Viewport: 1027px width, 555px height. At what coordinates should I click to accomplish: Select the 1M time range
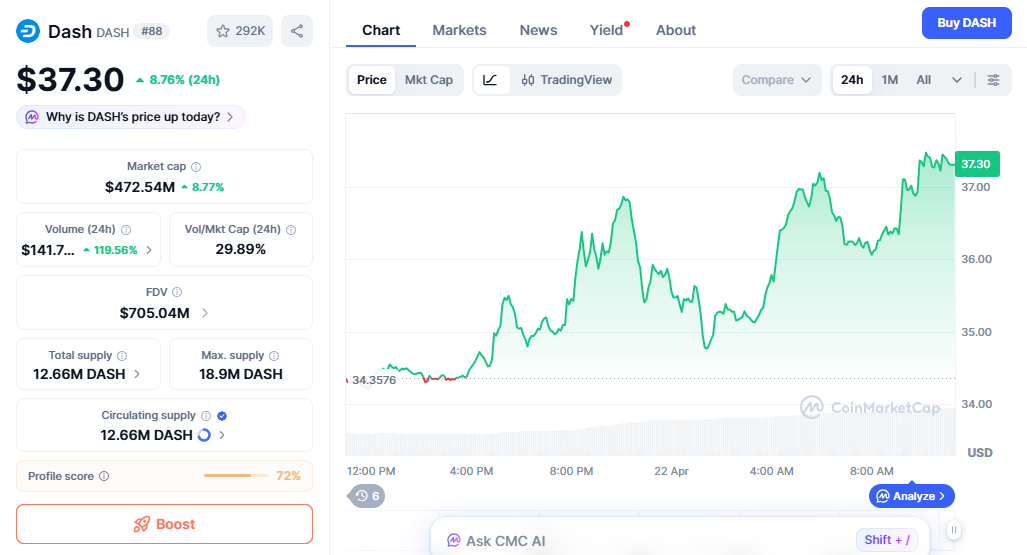click(889, 80)
